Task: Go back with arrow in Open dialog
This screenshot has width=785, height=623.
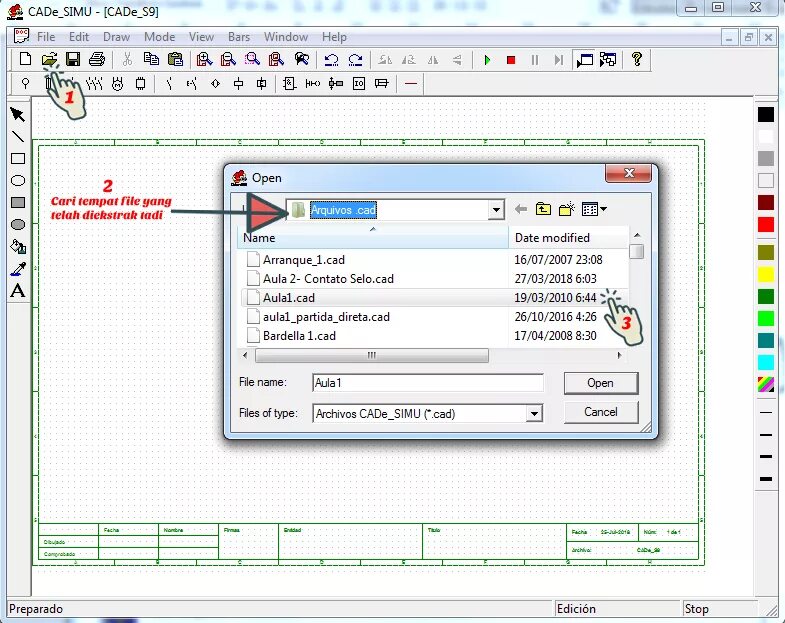Action: pyautogui.click(x=521, y=209)
